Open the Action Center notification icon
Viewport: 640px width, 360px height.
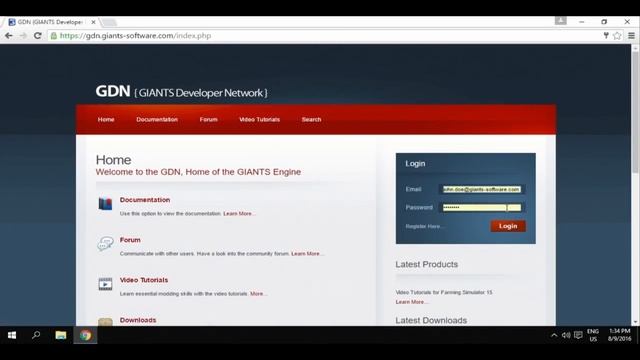pyautogui.click(x=578, y=336)
